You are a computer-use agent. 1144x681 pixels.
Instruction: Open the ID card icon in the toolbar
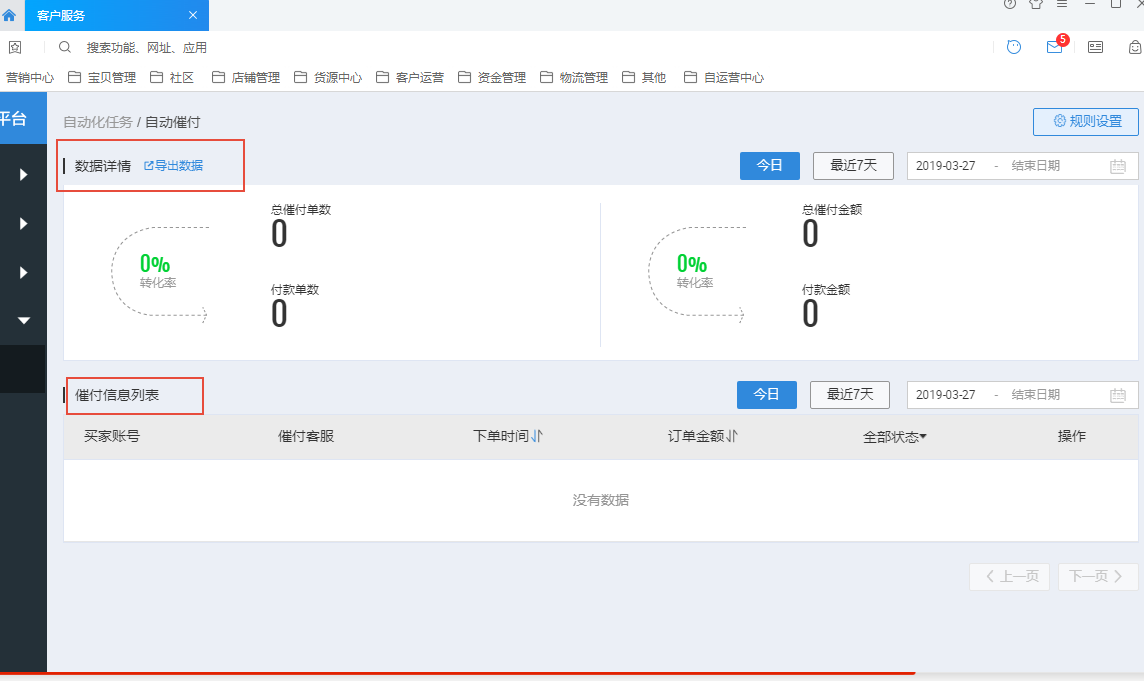click(x=1095, y=47)
